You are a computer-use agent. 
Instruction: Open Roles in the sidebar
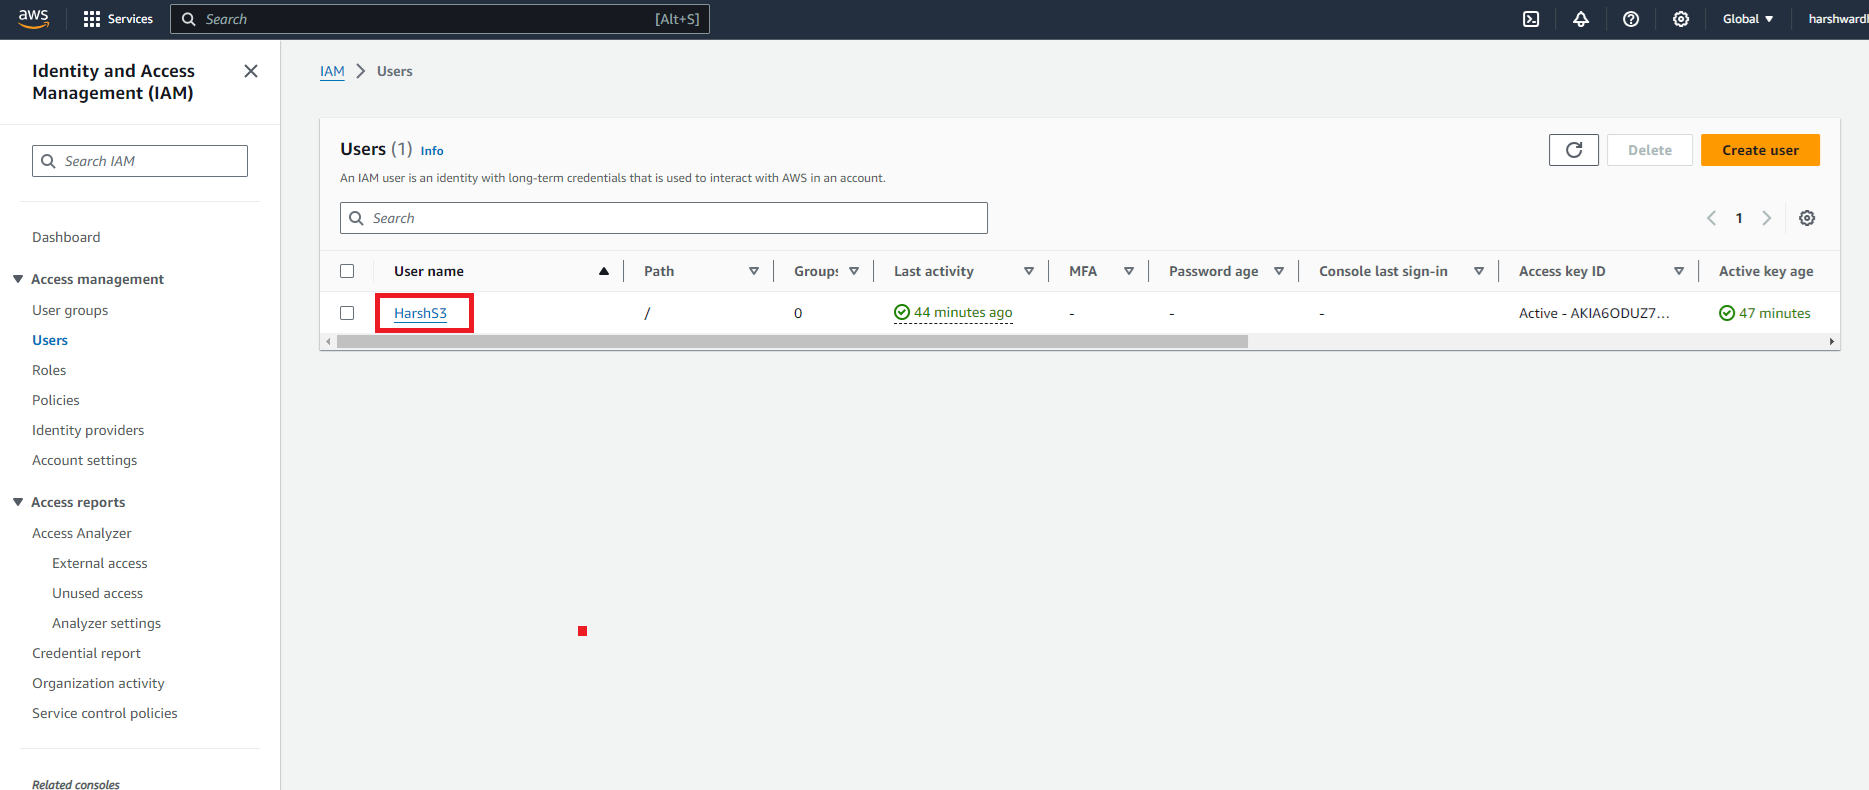pos(49,370)
